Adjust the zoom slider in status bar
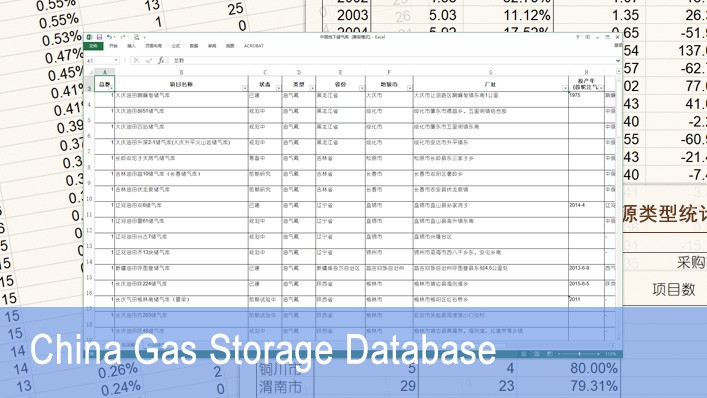The image size is (707, 398). (579, 354)
